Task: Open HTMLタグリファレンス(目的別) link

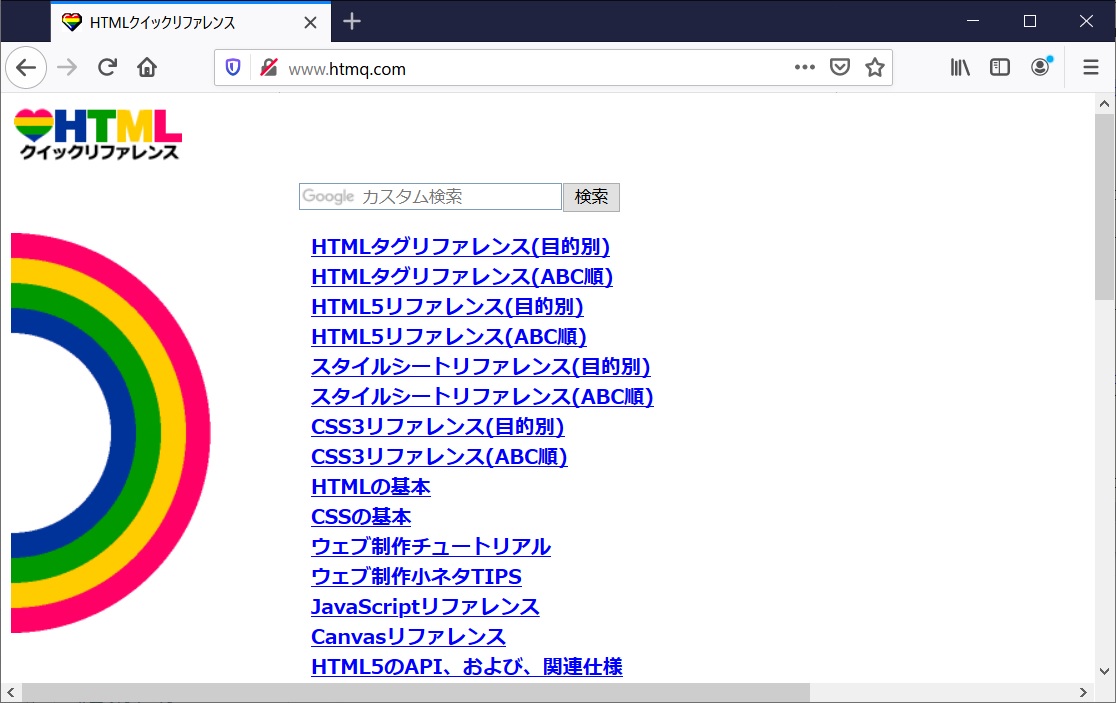Action: [x=460, y=246]
